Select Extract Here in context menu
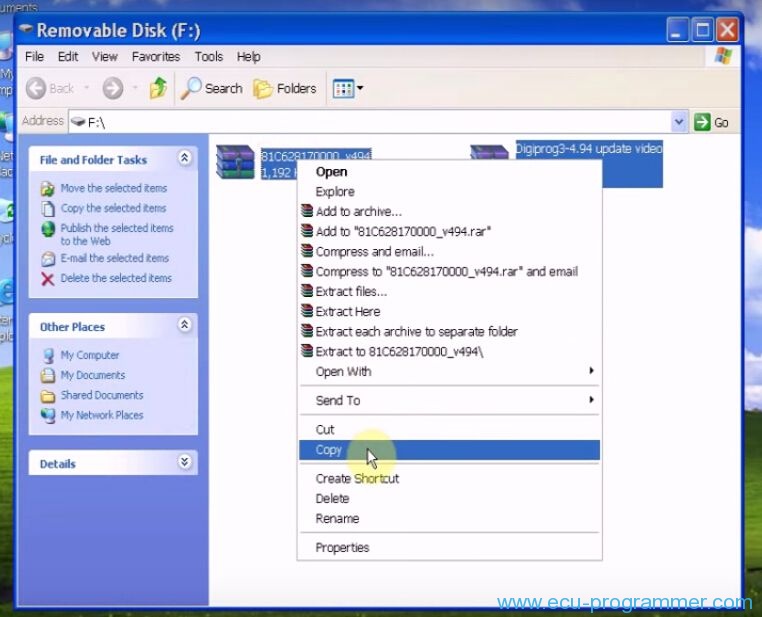This screenshot has width=762, height=617. coord(347,311)
